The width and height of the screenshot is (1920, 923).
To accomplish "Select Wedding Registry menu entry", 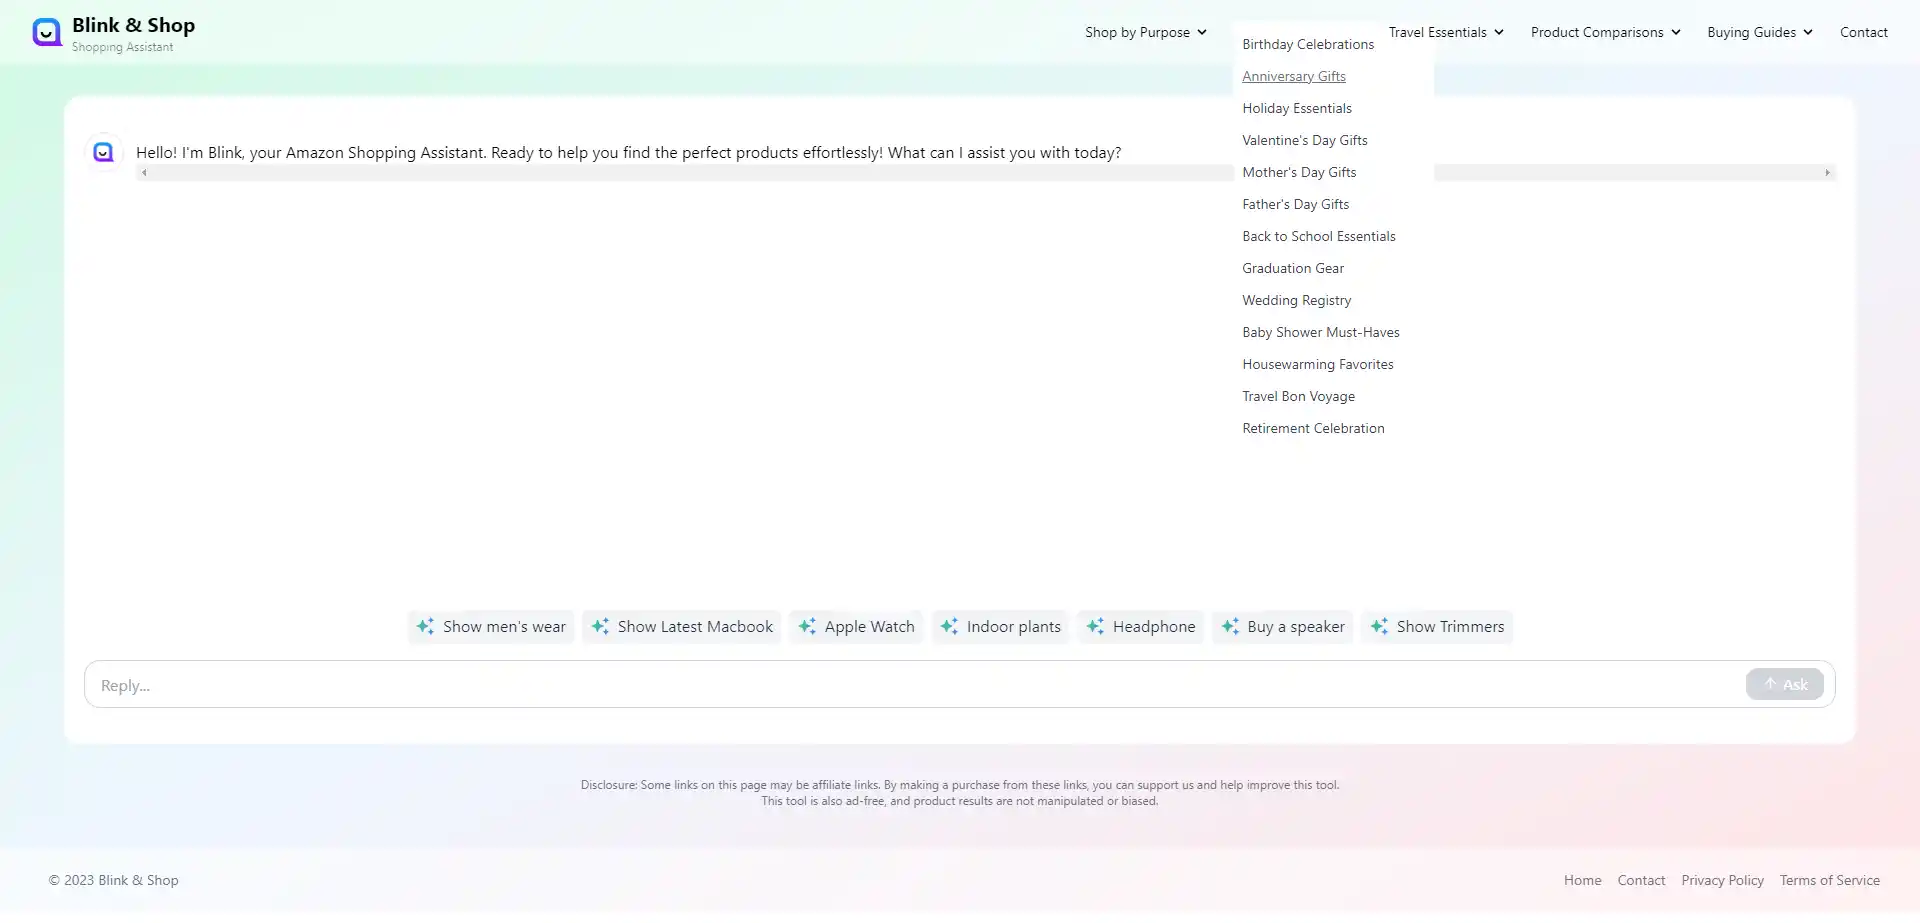I will tap(1297, 300).
